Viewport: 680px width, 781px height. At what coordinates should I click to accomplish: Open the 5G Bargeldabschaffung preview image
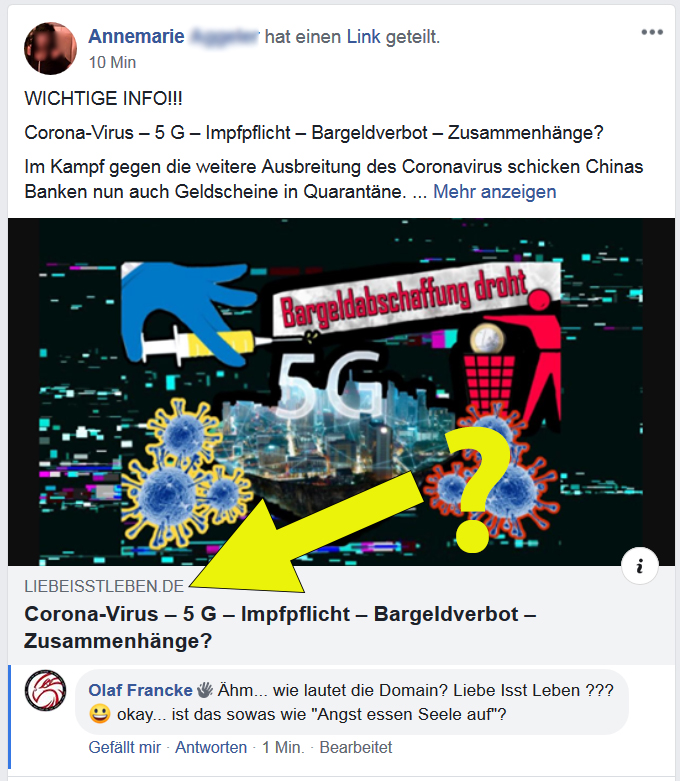coord(341,391)
